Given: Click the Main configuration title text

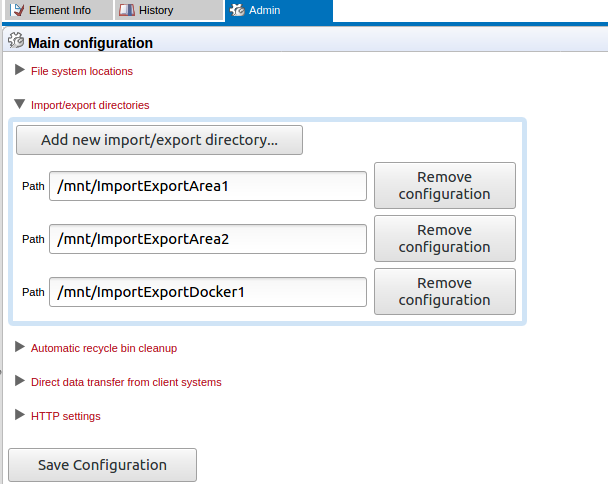Looking at the screenshot, I should tap(90, 43).
